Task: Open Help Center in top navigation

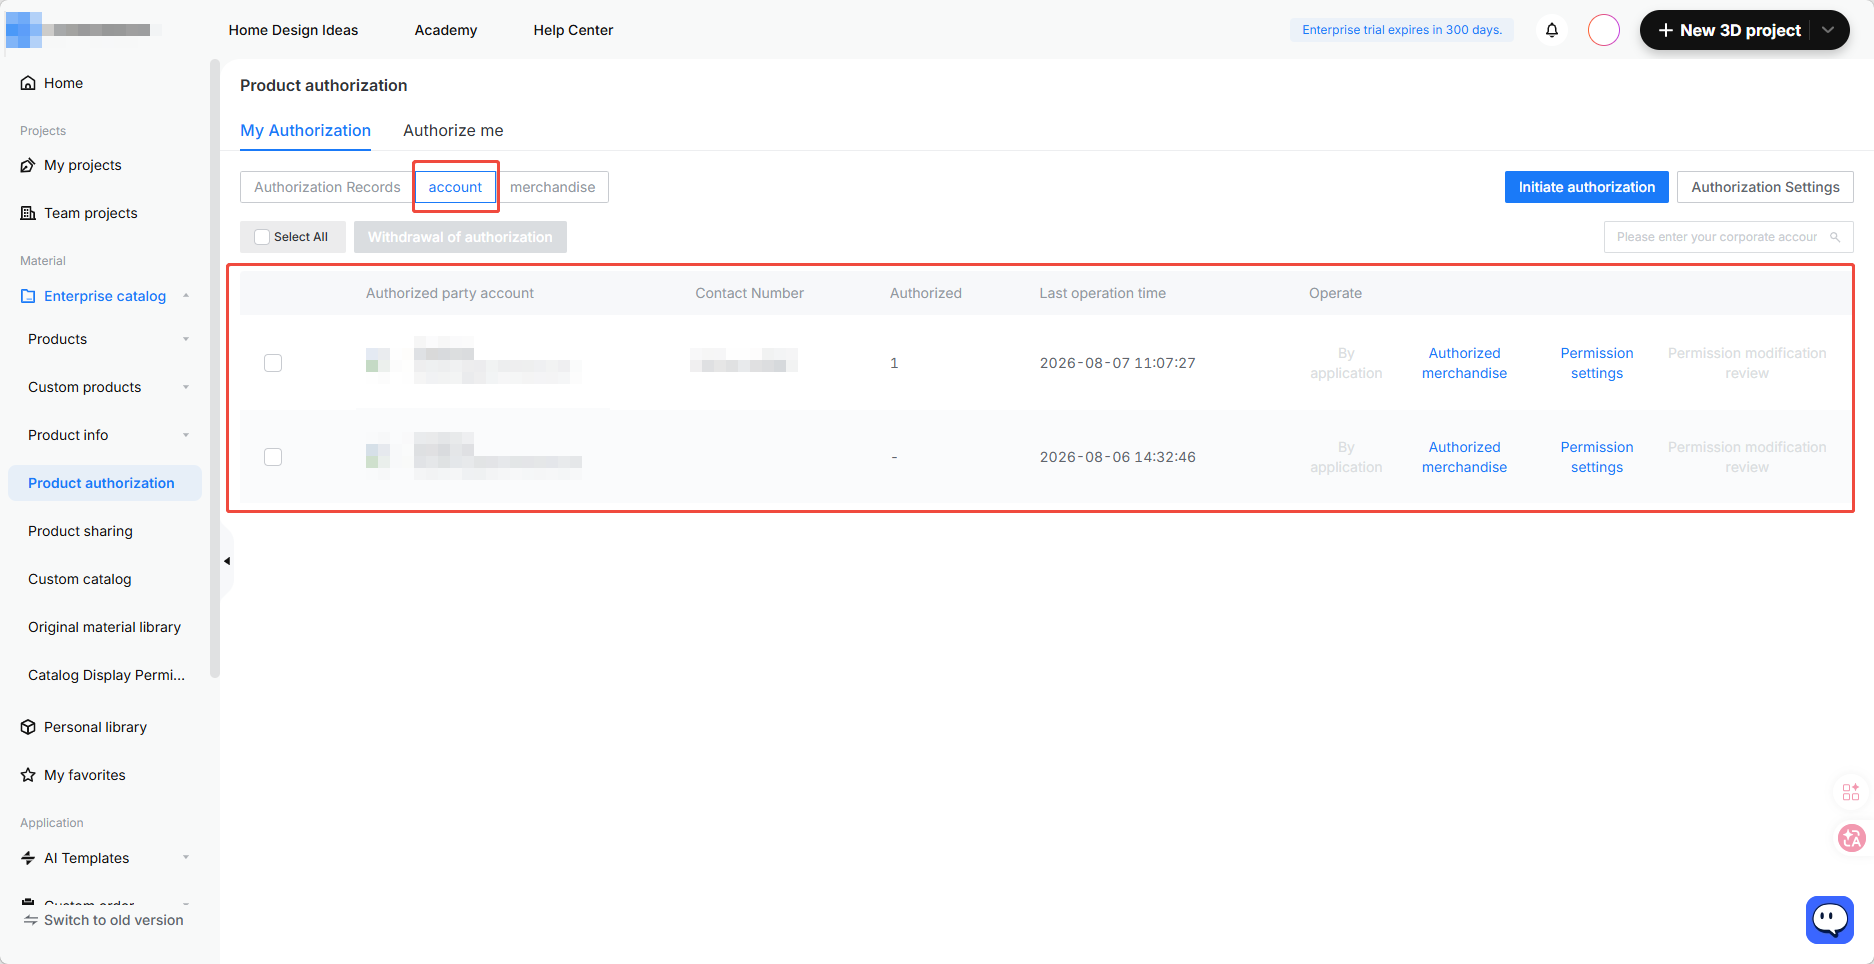Action: [573, 30]
